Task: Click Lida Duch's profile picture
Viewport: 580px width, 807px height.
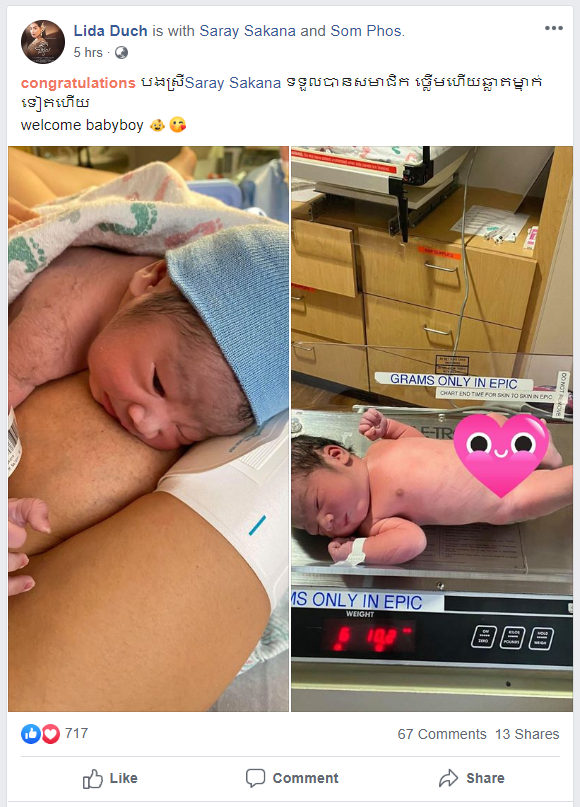Action: (x=43, y=42)
